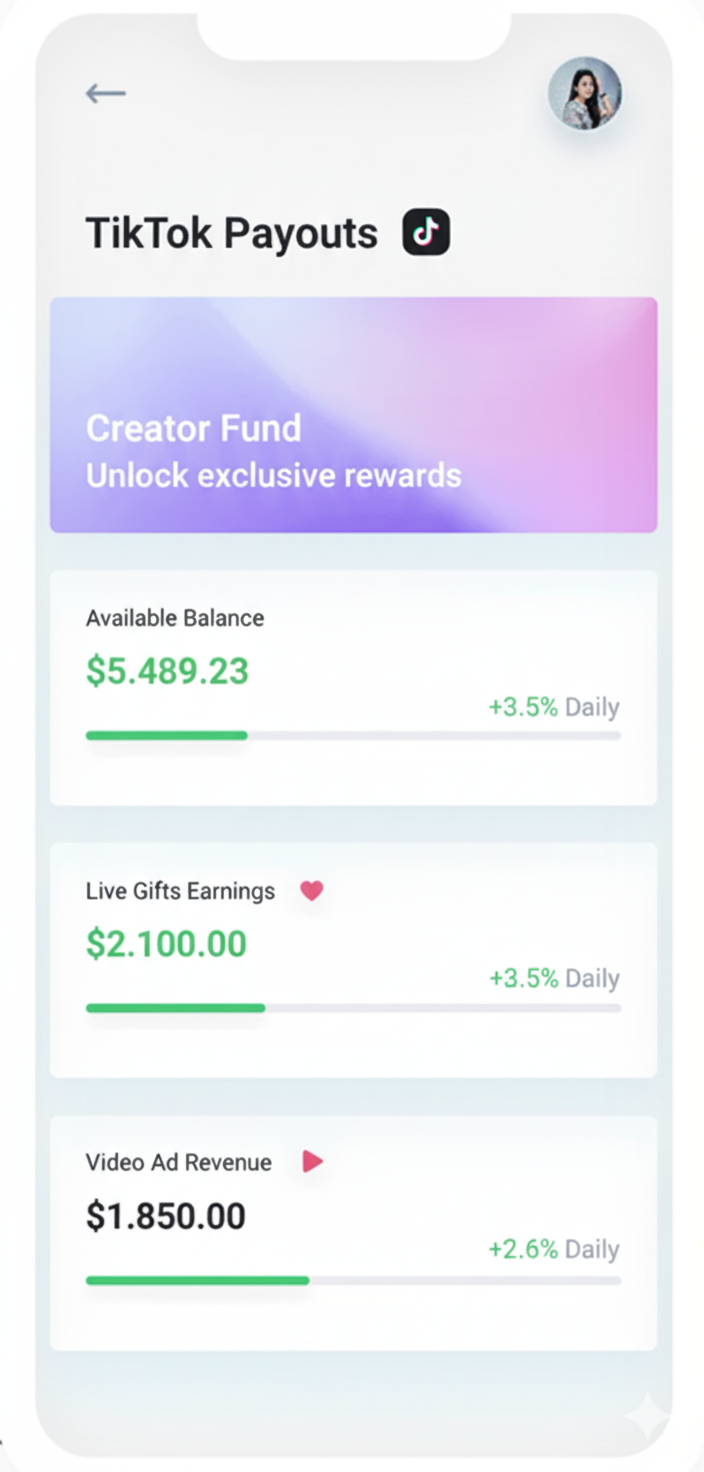Click the Live Gifts Earnings progress bar

pos(352,1008)
